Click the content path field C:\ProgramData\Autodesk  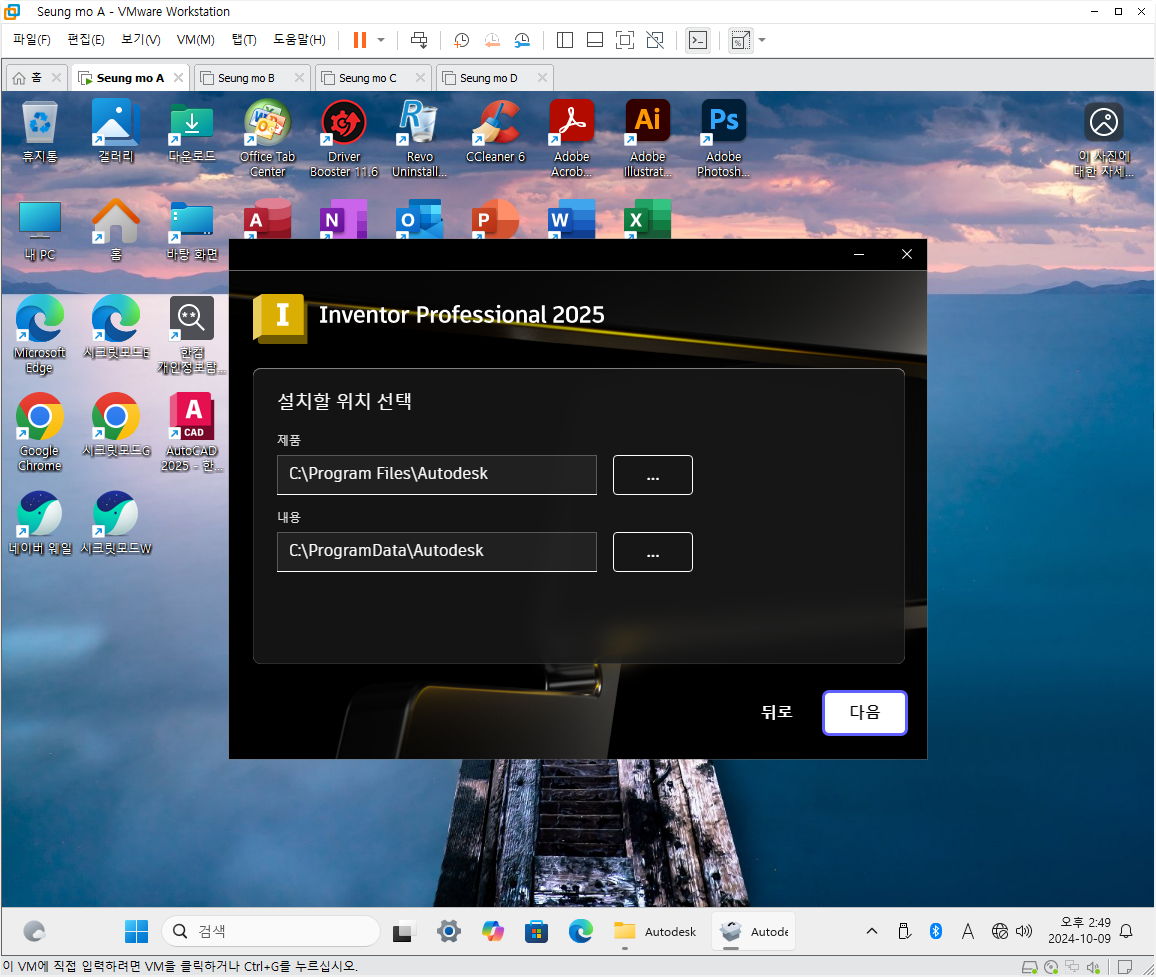coord(436,552)
